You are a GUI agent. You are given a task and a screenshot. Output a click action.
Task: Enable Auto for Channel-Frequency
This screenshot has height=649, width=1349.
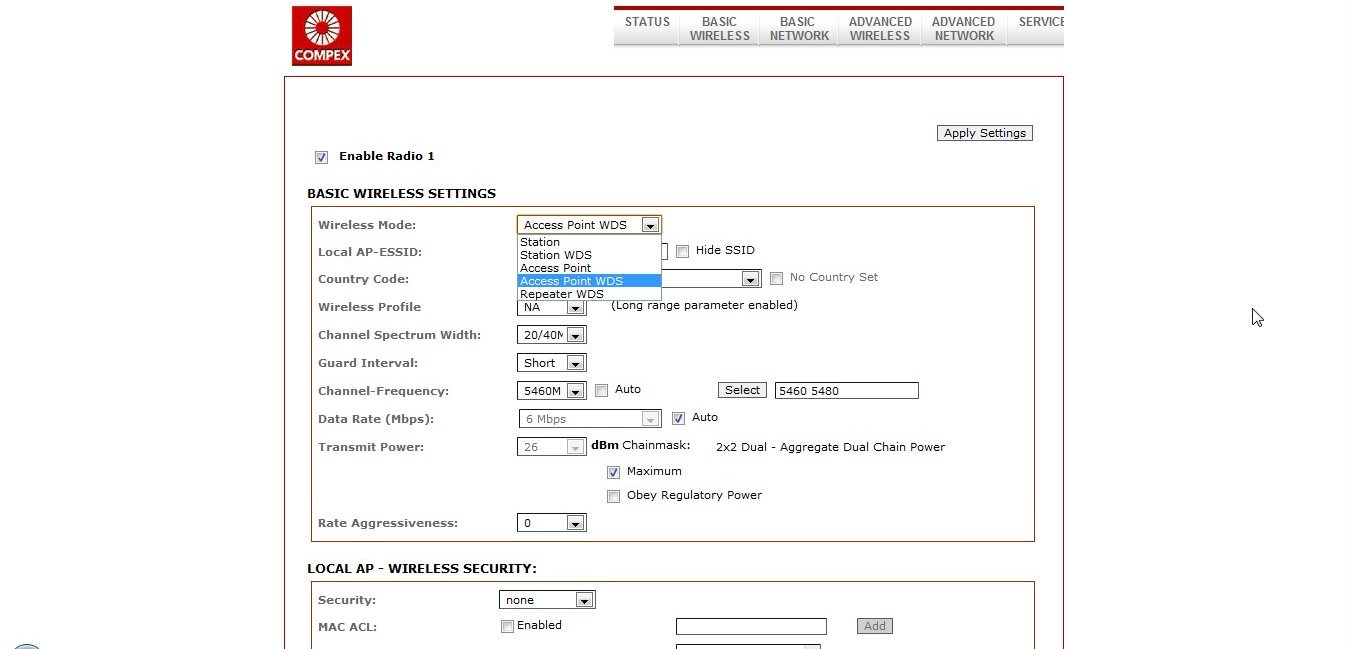(x=602, y=390)
